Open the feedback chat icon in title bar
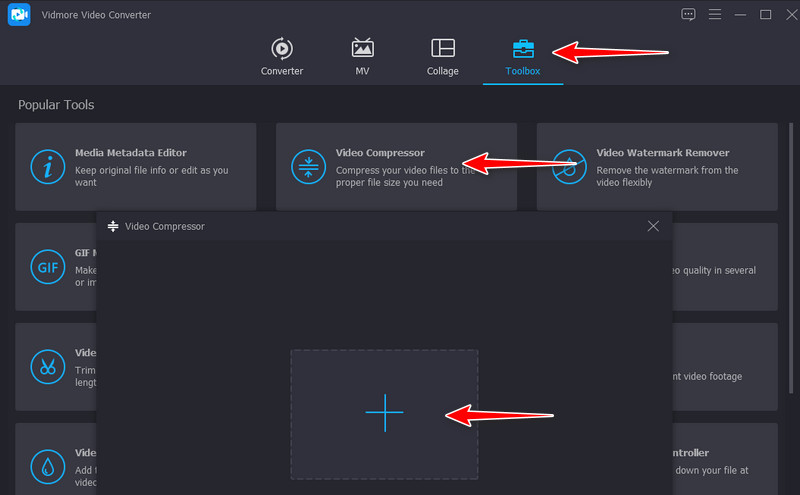The image size is (800, 495). pos(688,14)
